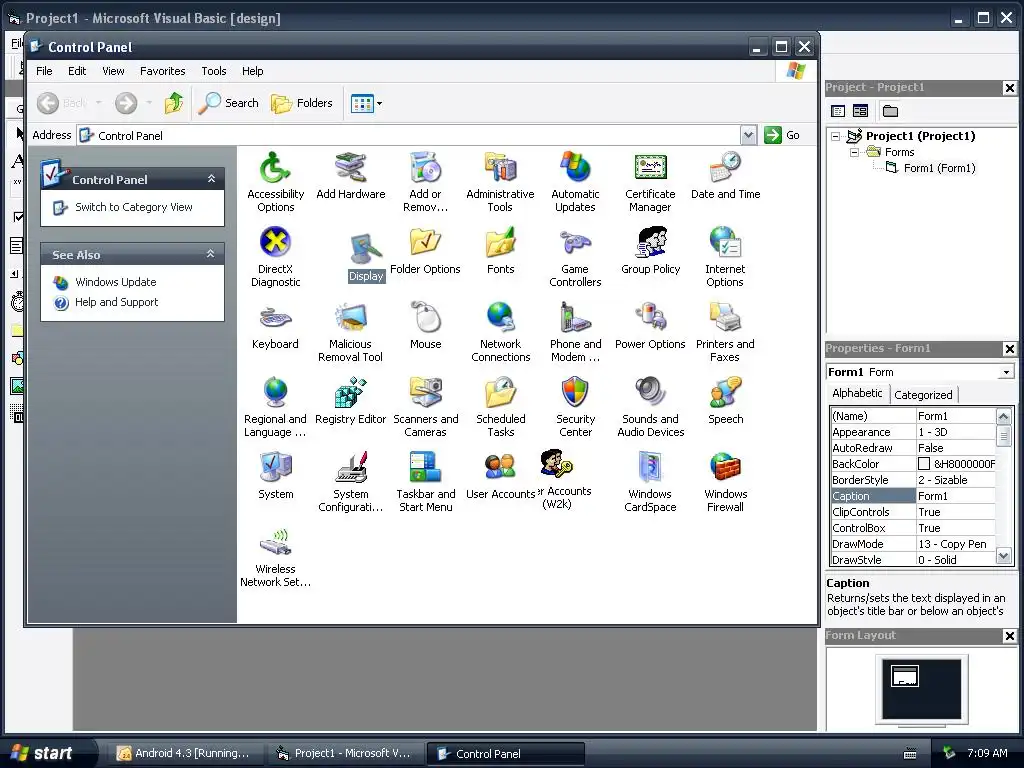Open Registry Editor icon
Image resolution: width=1024 pixels, height=768 pixels.
click(351, 400)
